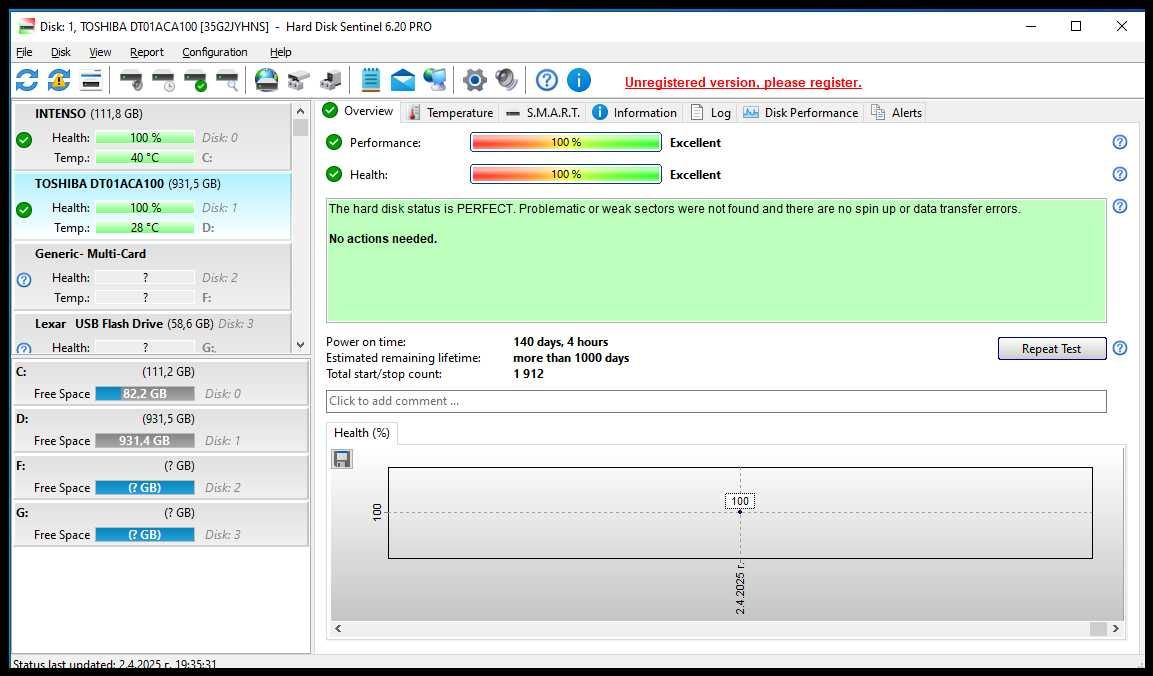The height and width of the screenshot is (676, 1153).
Task: Click the globe and monitor network icon
Action: [x=435, y=79]
